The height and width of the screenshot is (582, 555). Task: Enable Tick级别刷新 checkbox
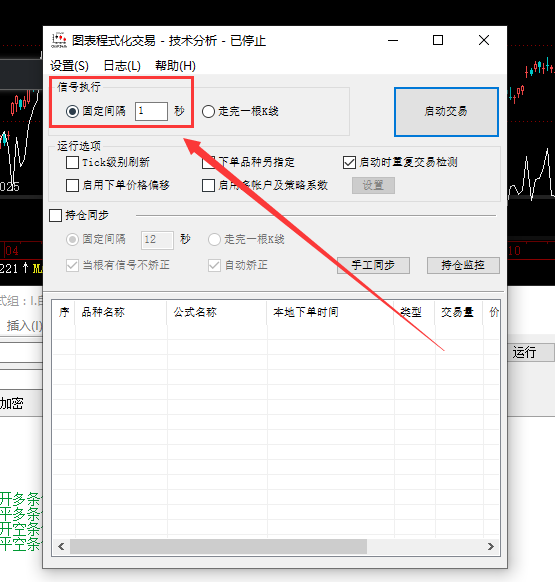click(x=72, y=162)
